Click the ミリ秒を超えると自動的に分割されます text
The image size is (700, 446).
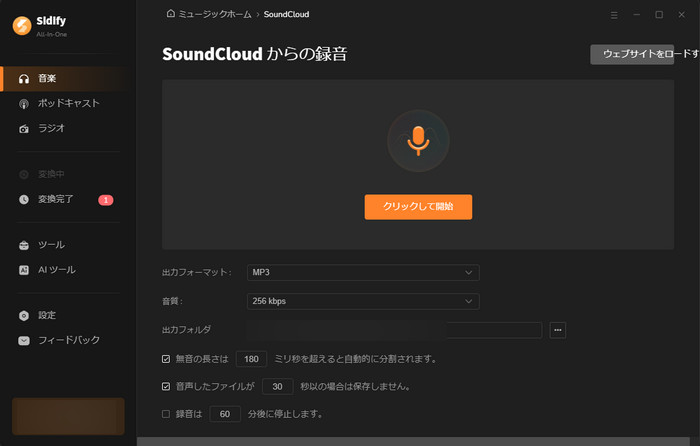pyautogui.click(x=355, y=359)
